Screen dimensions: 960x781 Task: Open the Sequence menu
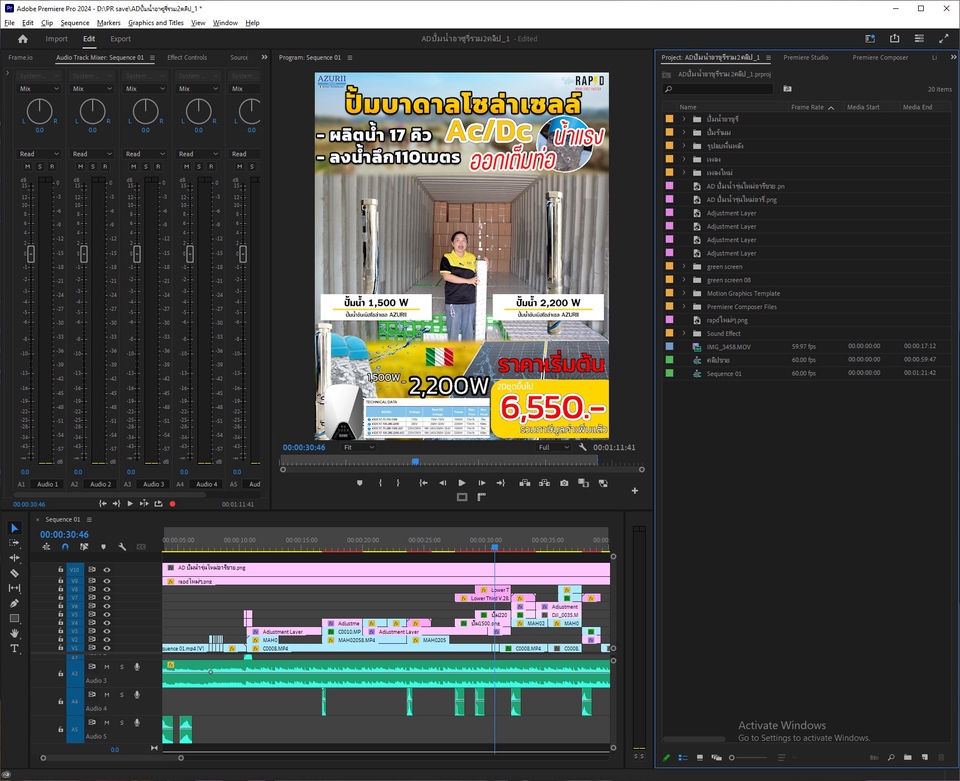tap(75, 23)
